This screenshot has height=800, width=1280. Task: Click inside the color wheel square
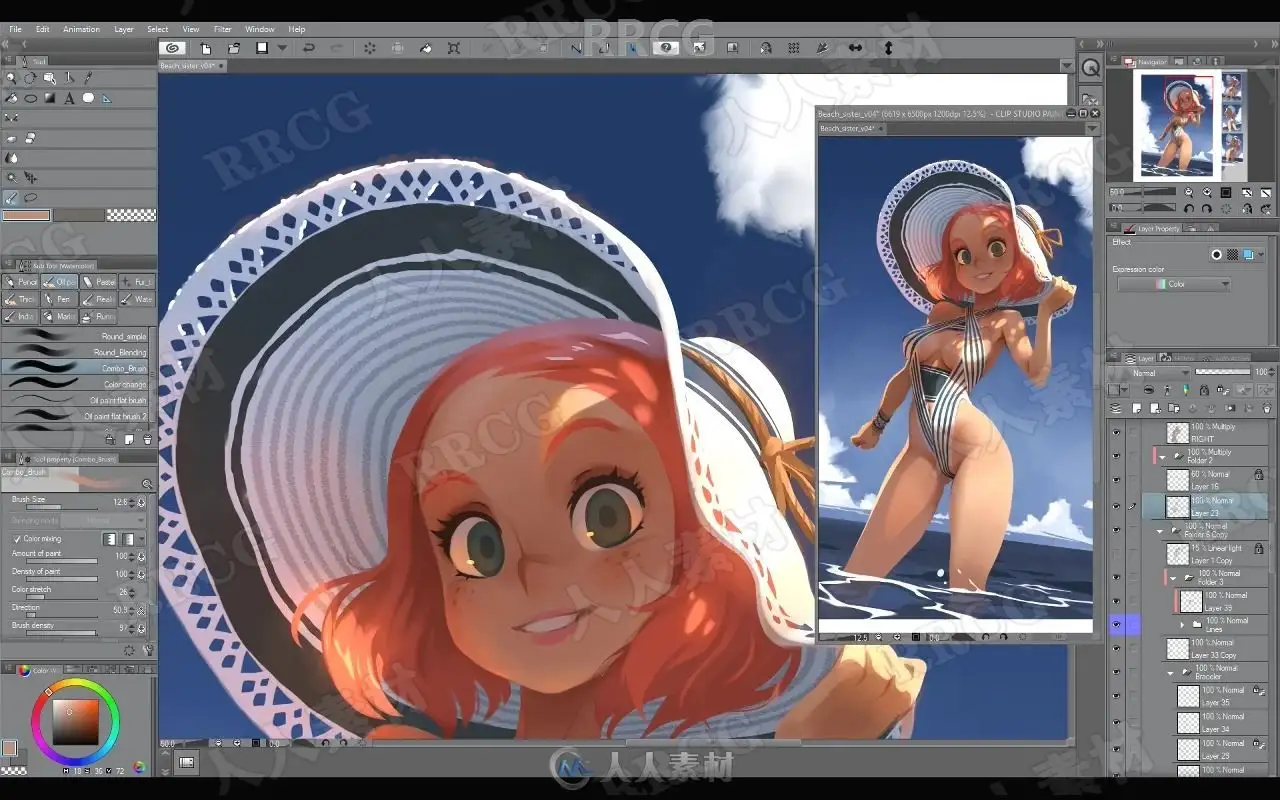75,722
